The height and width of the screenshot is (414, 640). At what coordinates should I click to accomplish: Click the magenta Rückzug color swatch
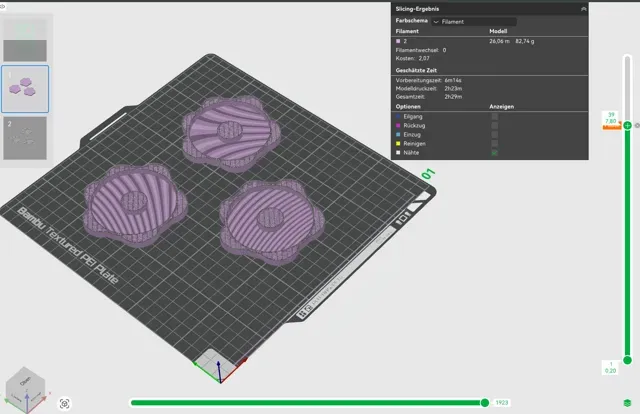(x=398, y=125)
